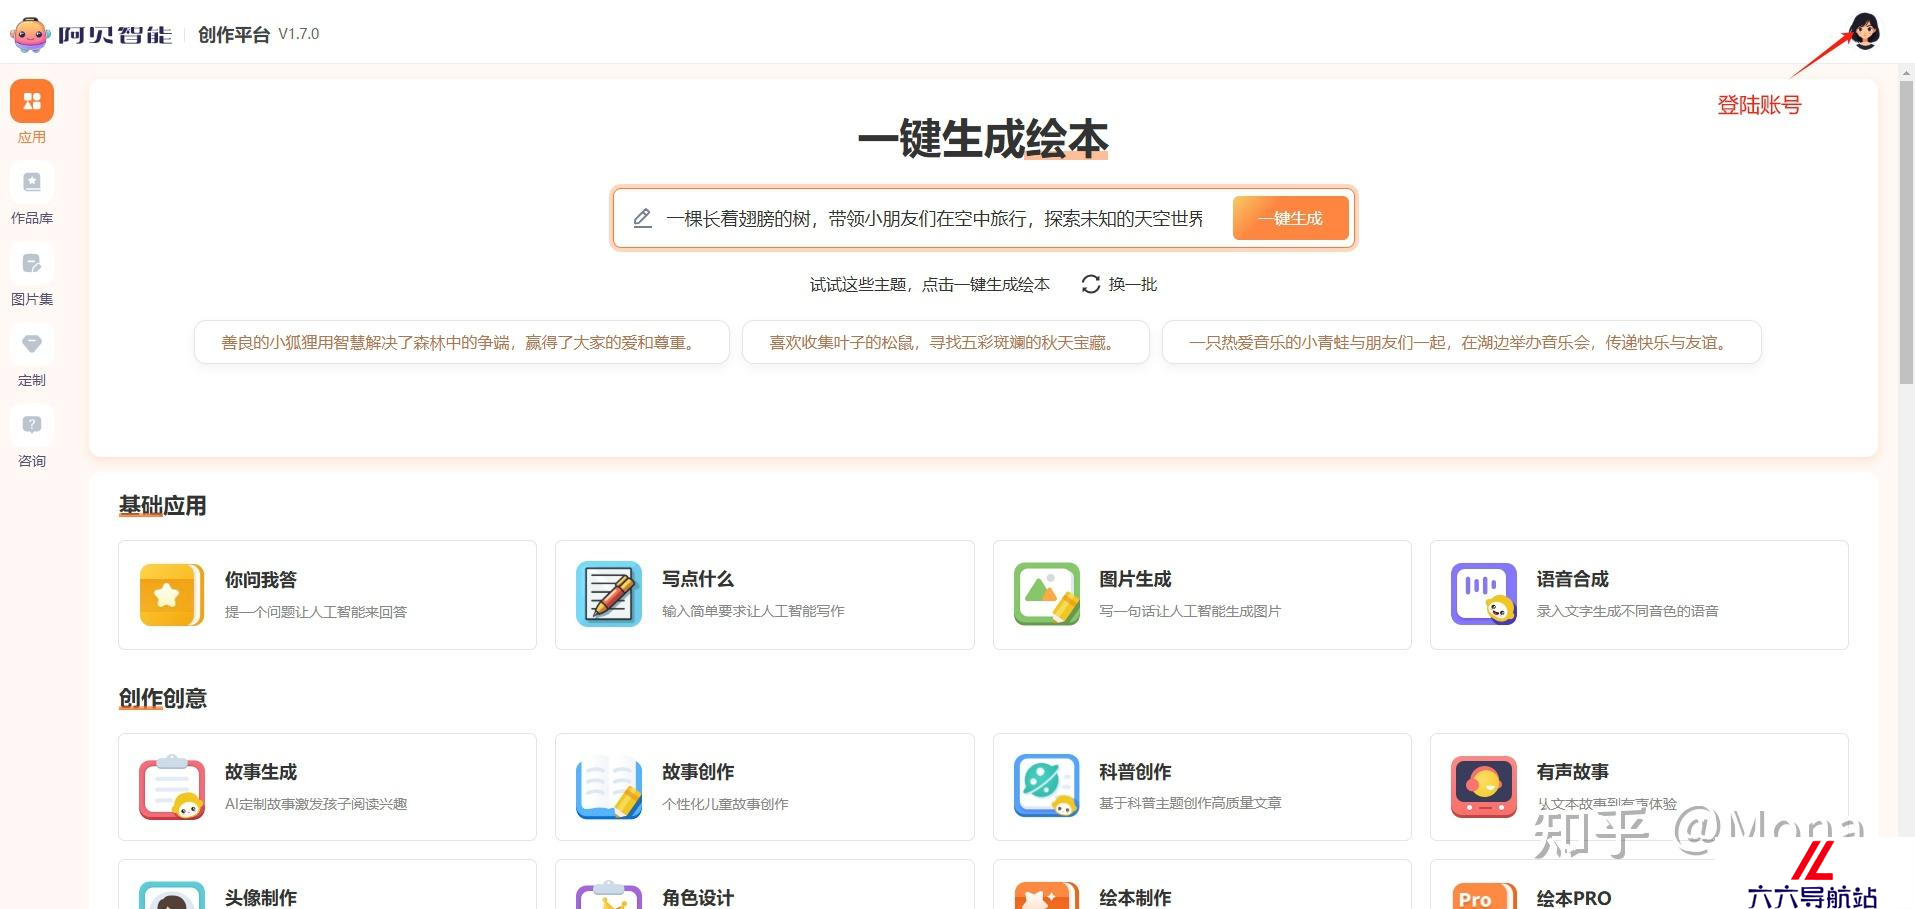This screenshot has width=1915, height=909.
Task: Click the picture book prompt input field
Action: tap(935, 218)
